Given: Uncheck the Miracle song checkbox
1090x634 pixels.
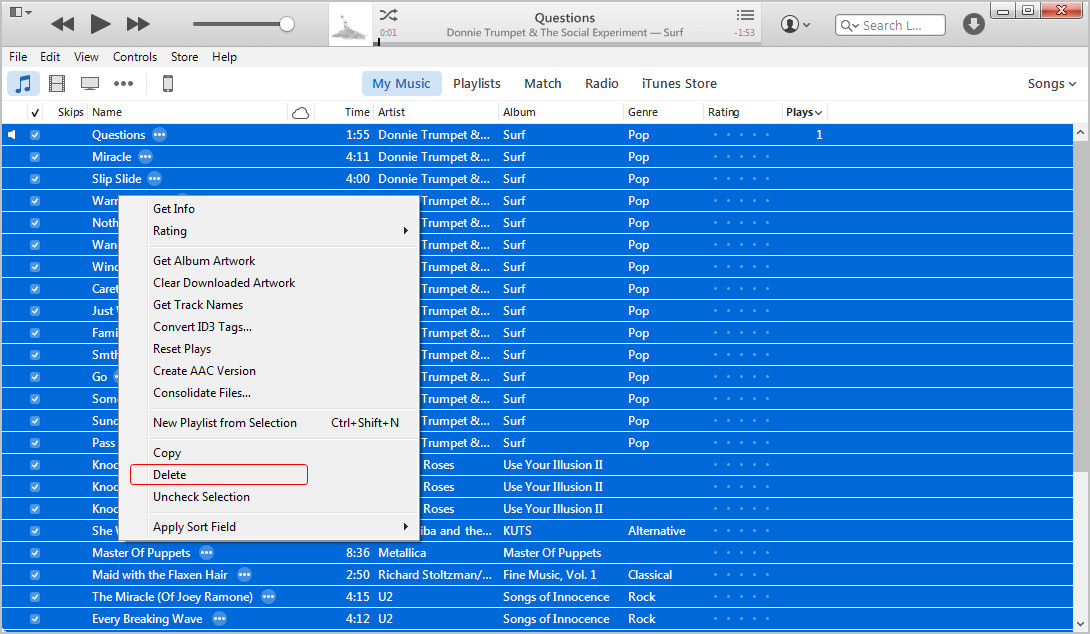Looking at the screenshot, I should 35,157.
